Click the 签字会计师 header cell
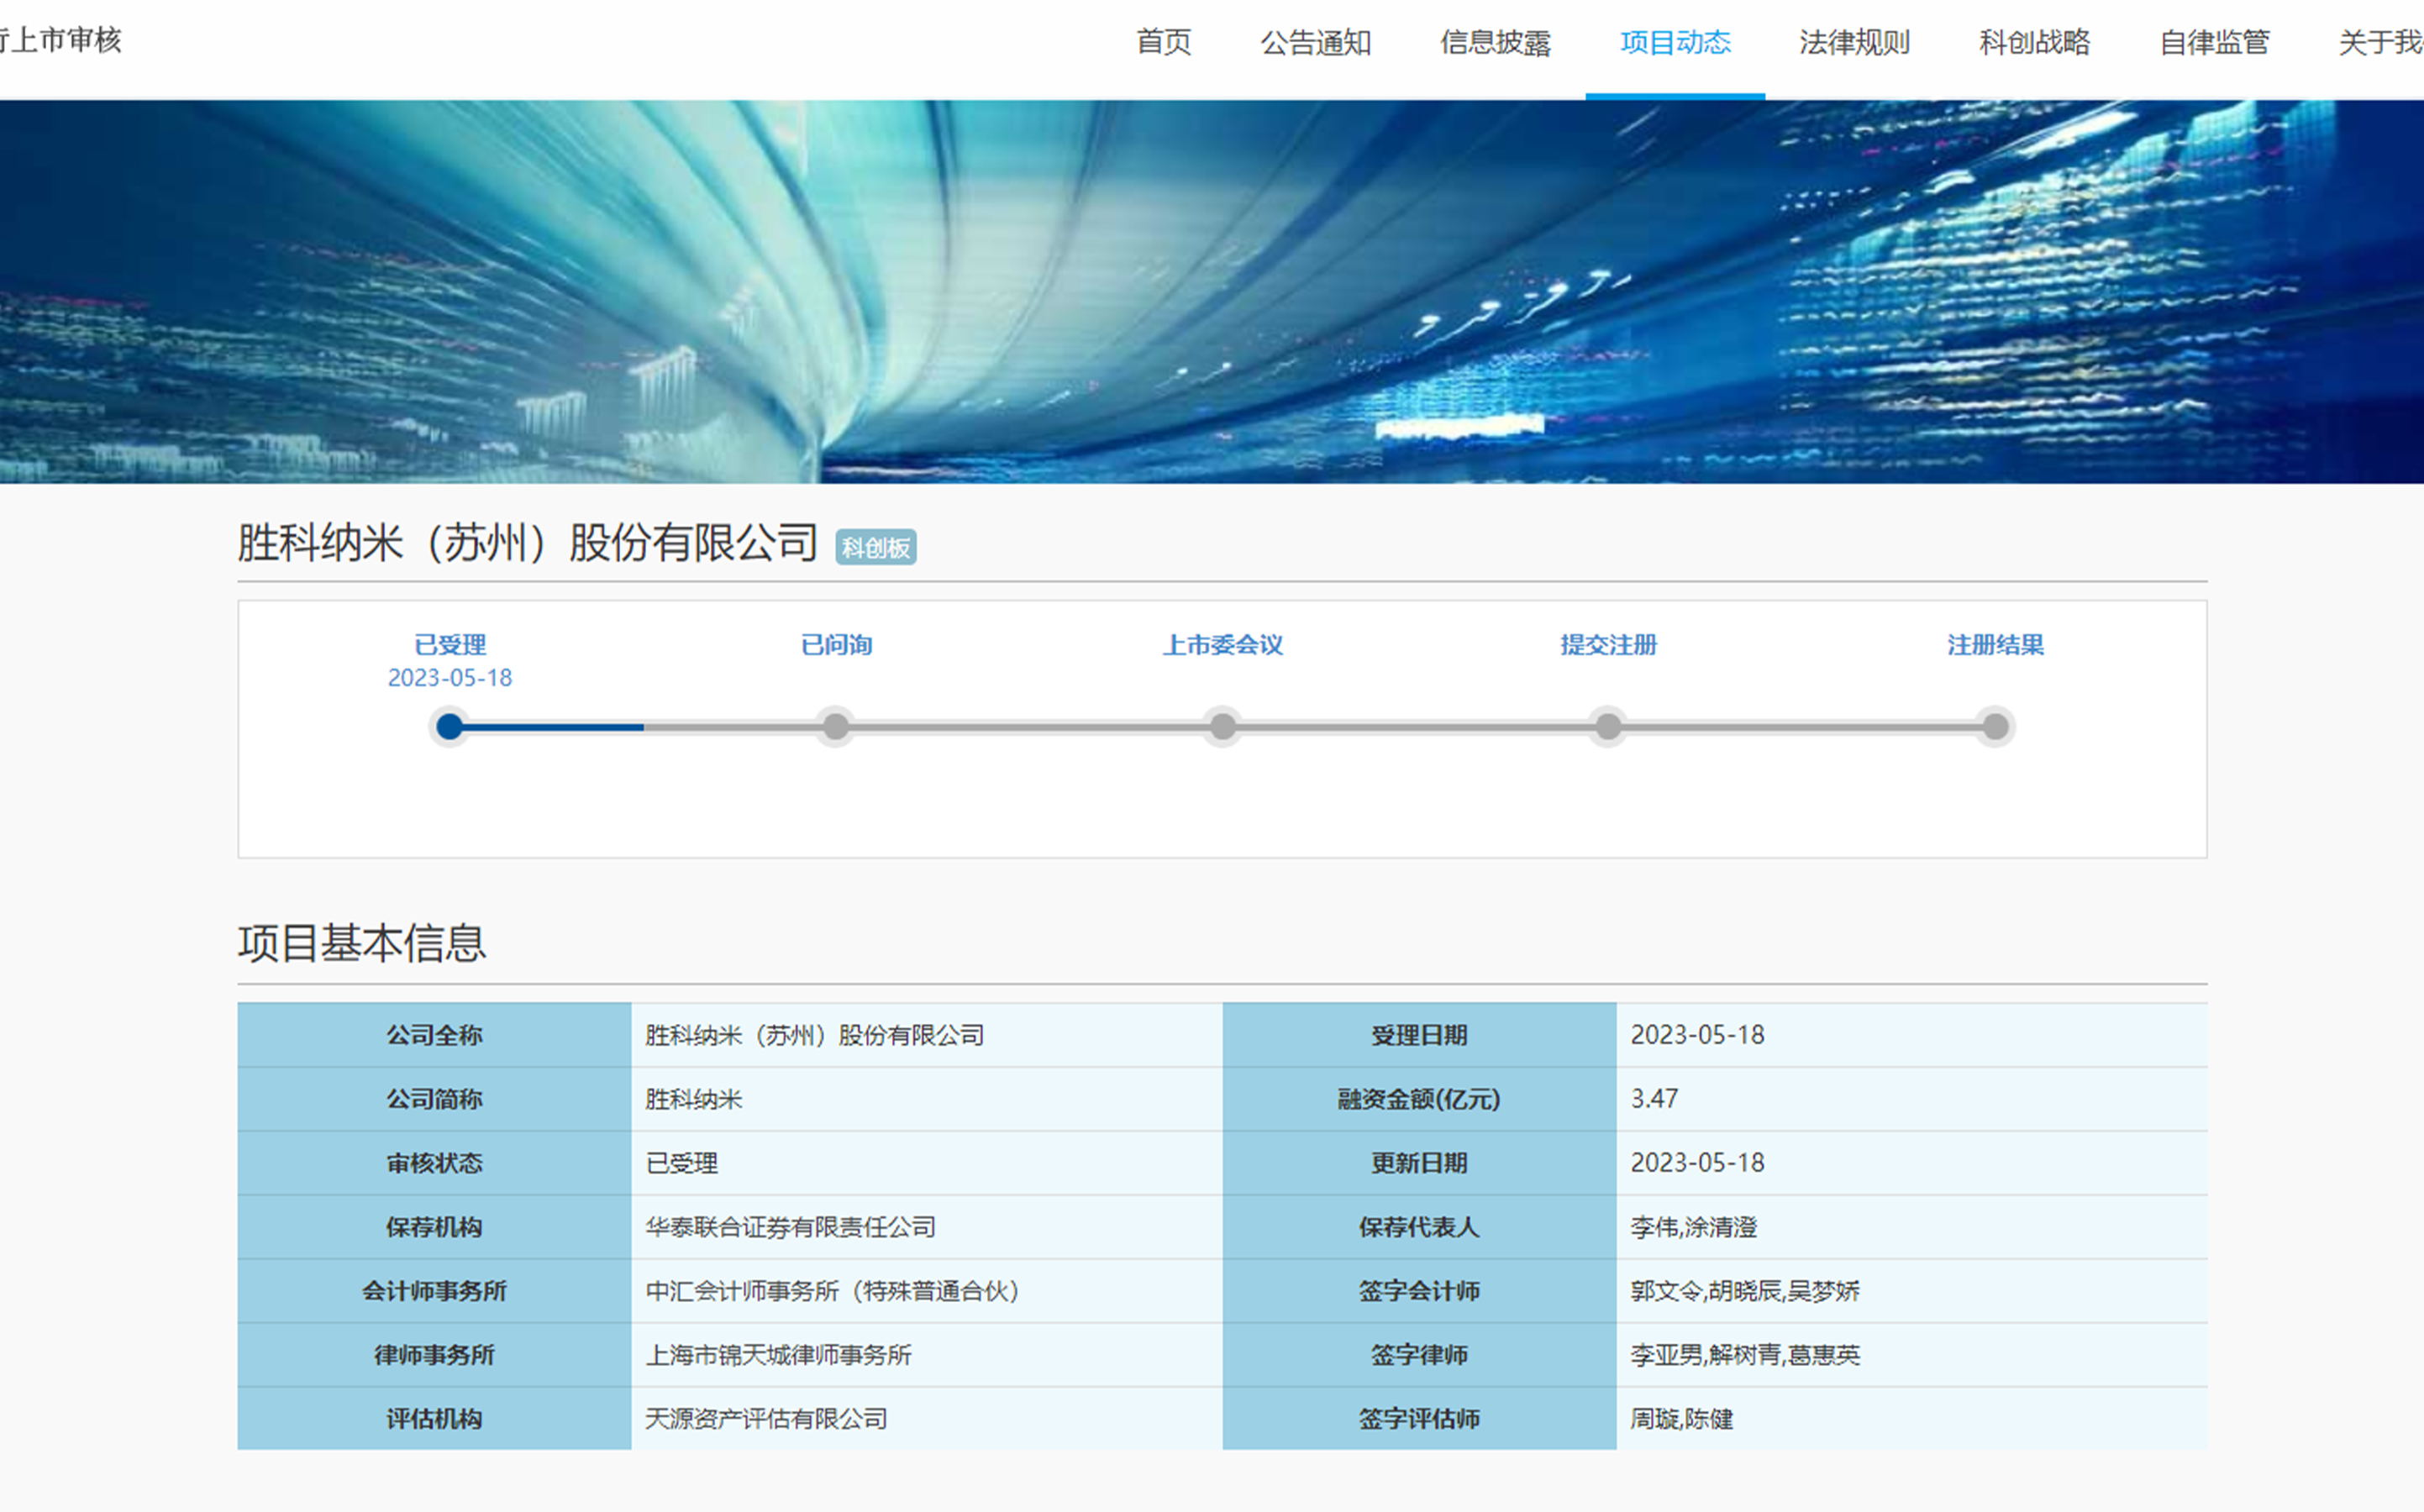Screen dimensions: 2424x1512 click(1419, 1291)
